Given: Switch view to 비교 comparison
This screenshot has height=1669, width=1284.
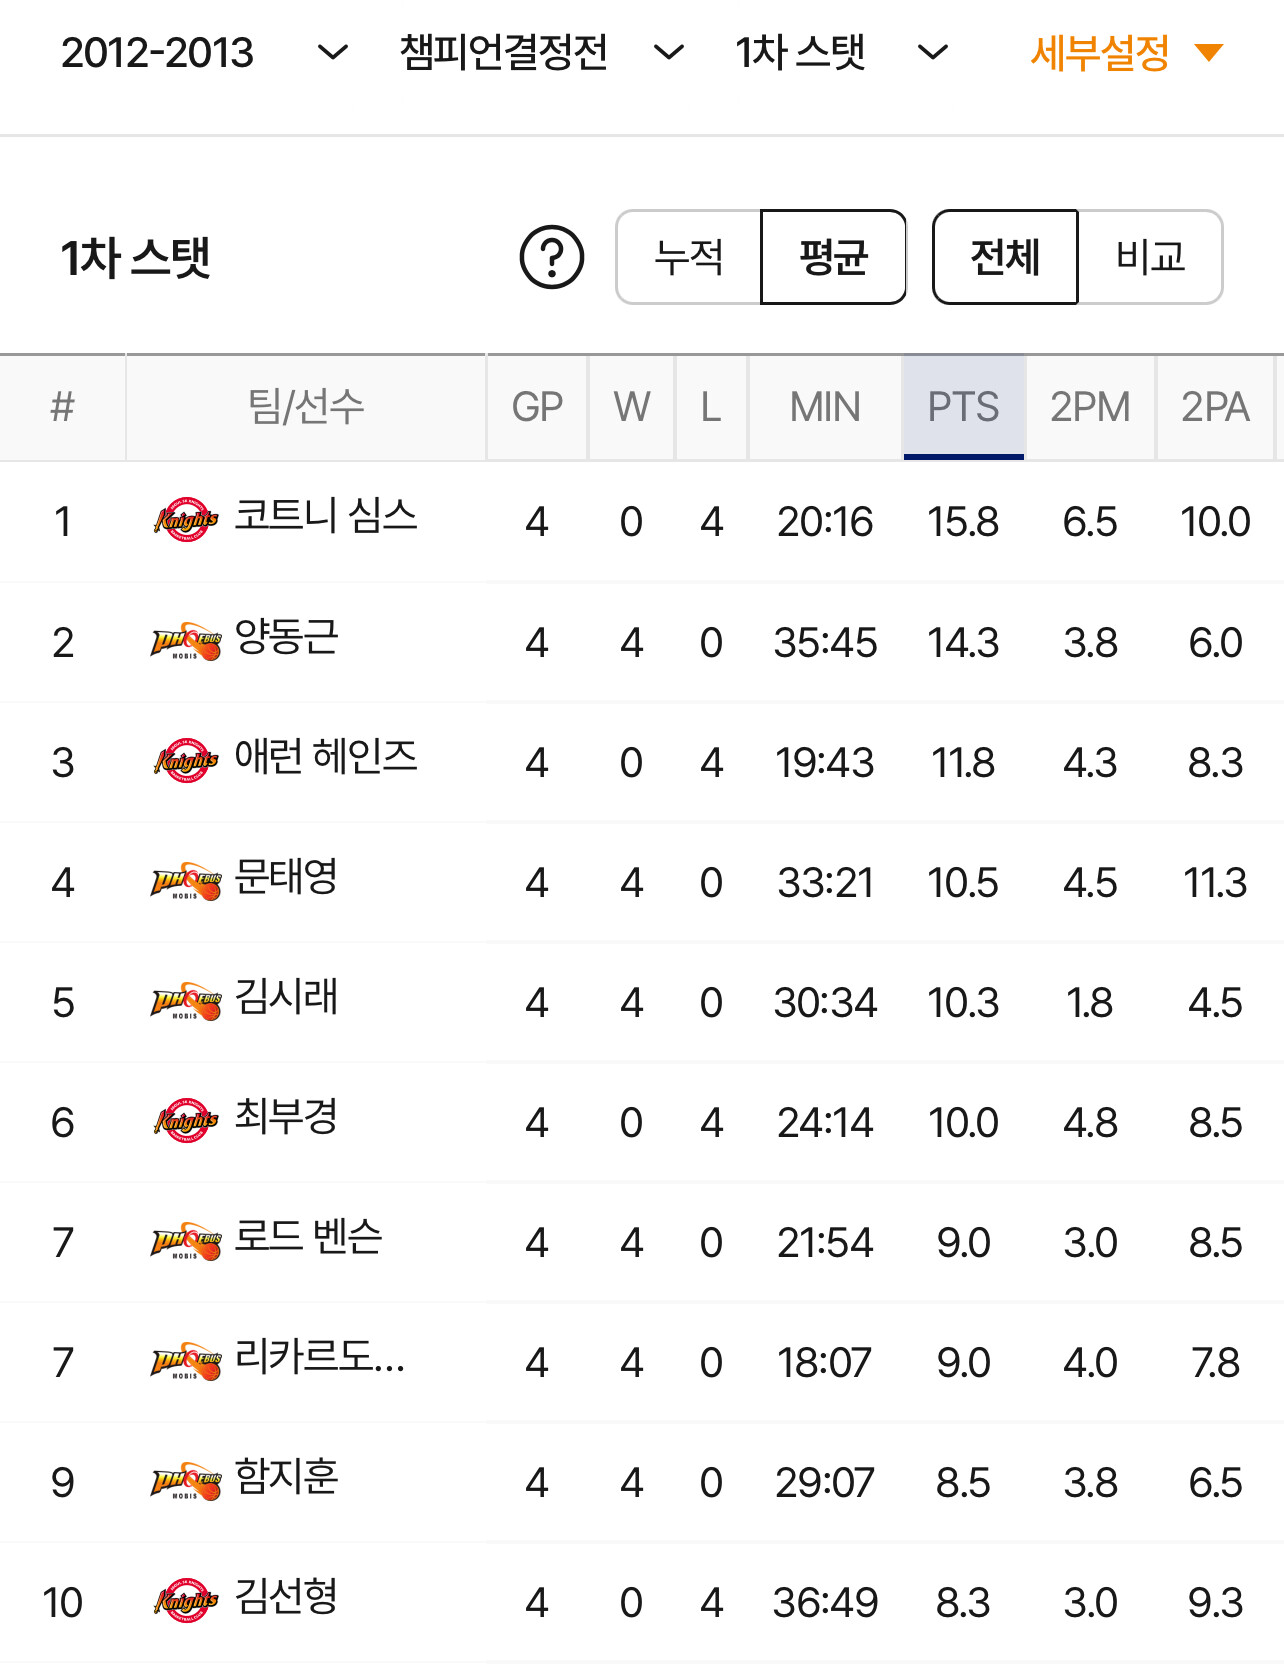Looking at the screenshot, I should (x=1150, y=257).
